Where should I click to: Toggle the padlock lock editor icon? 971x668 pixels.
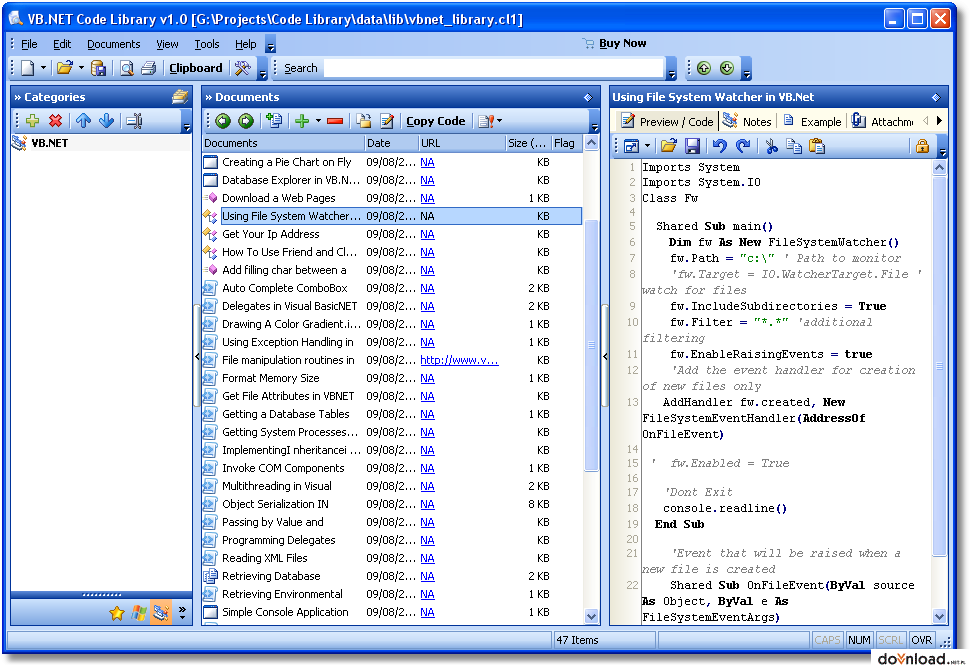922,147
